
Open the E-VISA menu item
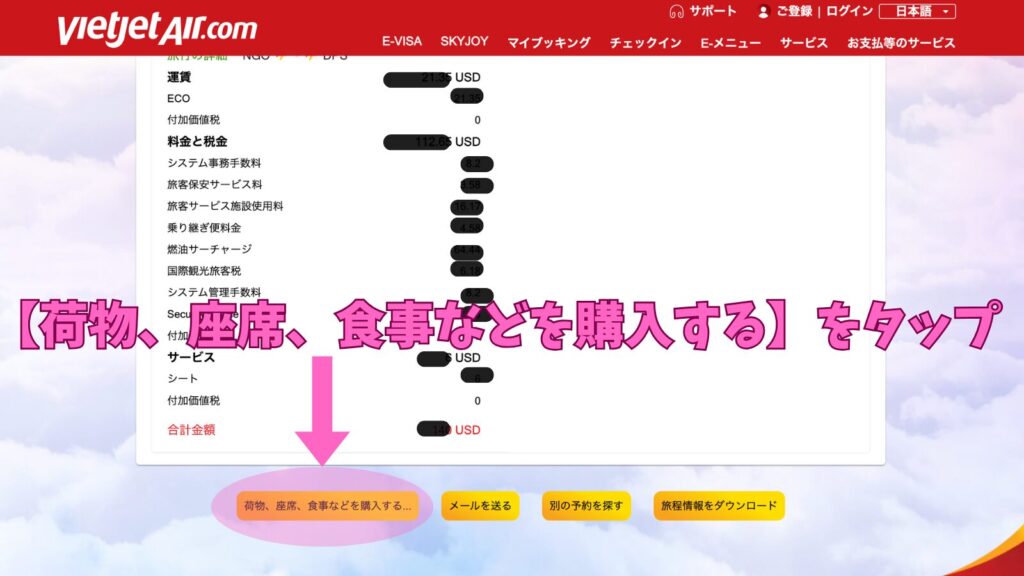click(x=402, y=42)
